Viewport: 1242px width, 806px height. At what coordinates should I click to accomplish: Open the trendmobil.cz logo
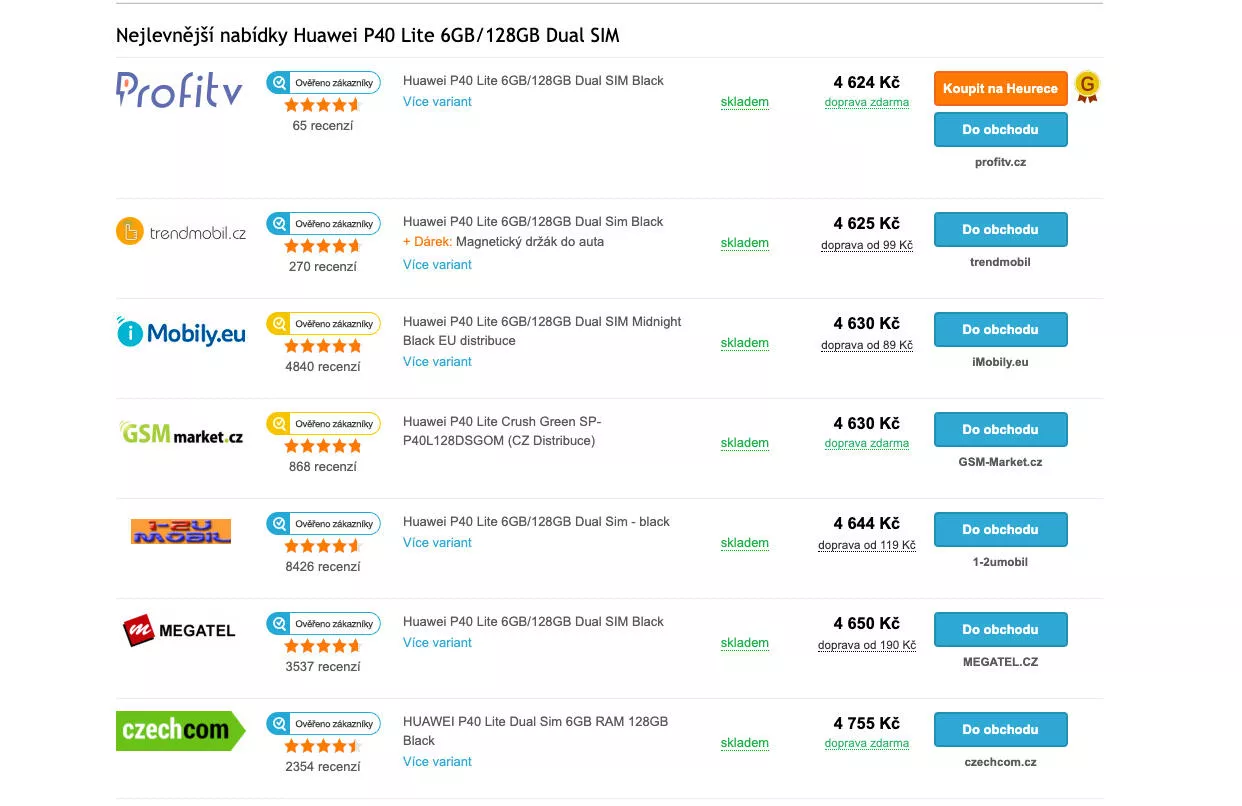click(181, 232)
